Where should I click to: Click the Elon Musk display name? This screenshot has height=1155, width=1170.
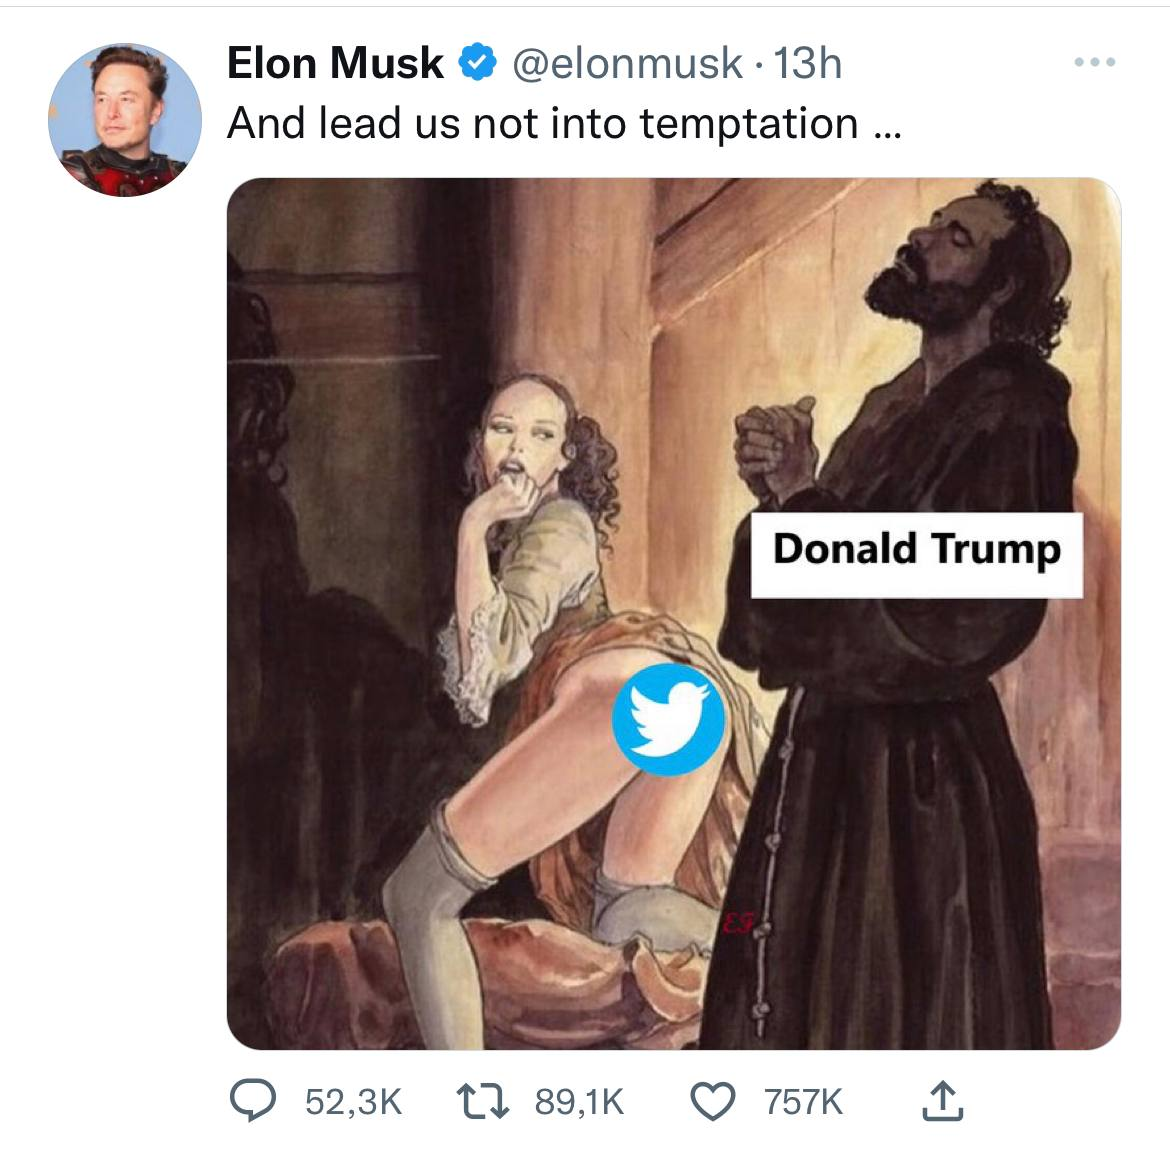(335, 63)
